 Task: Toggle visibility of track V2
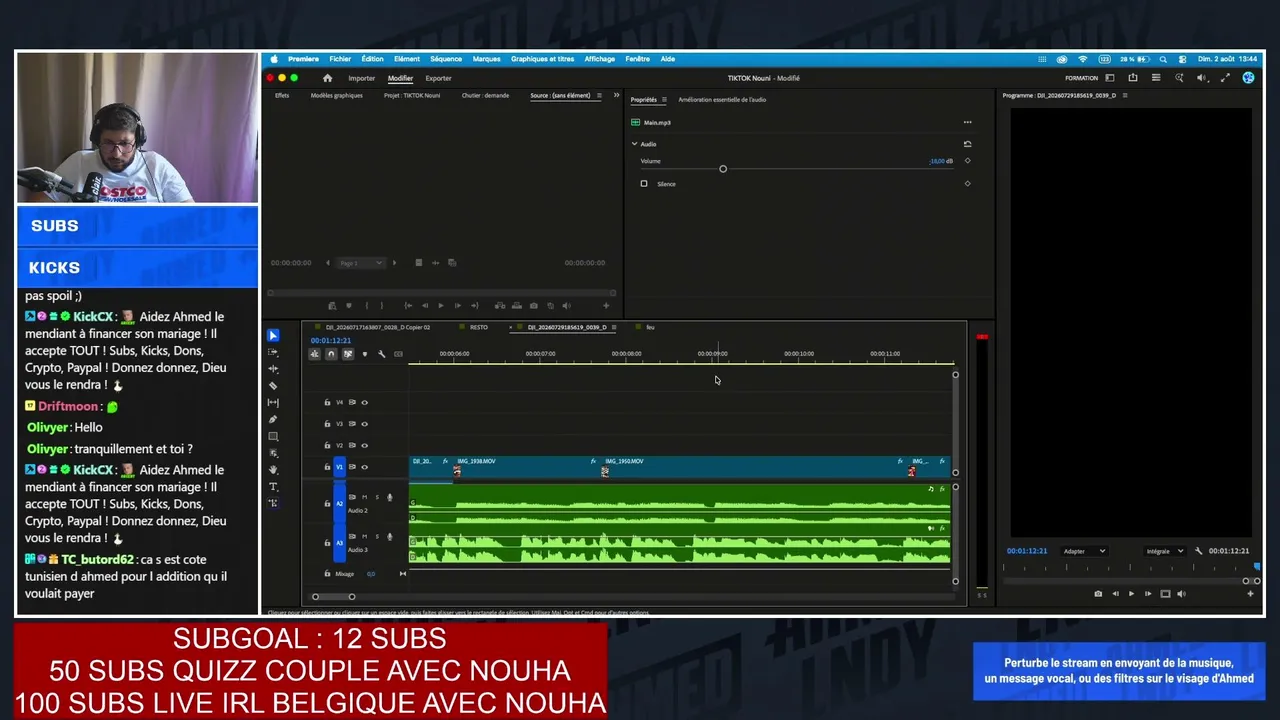364,445
